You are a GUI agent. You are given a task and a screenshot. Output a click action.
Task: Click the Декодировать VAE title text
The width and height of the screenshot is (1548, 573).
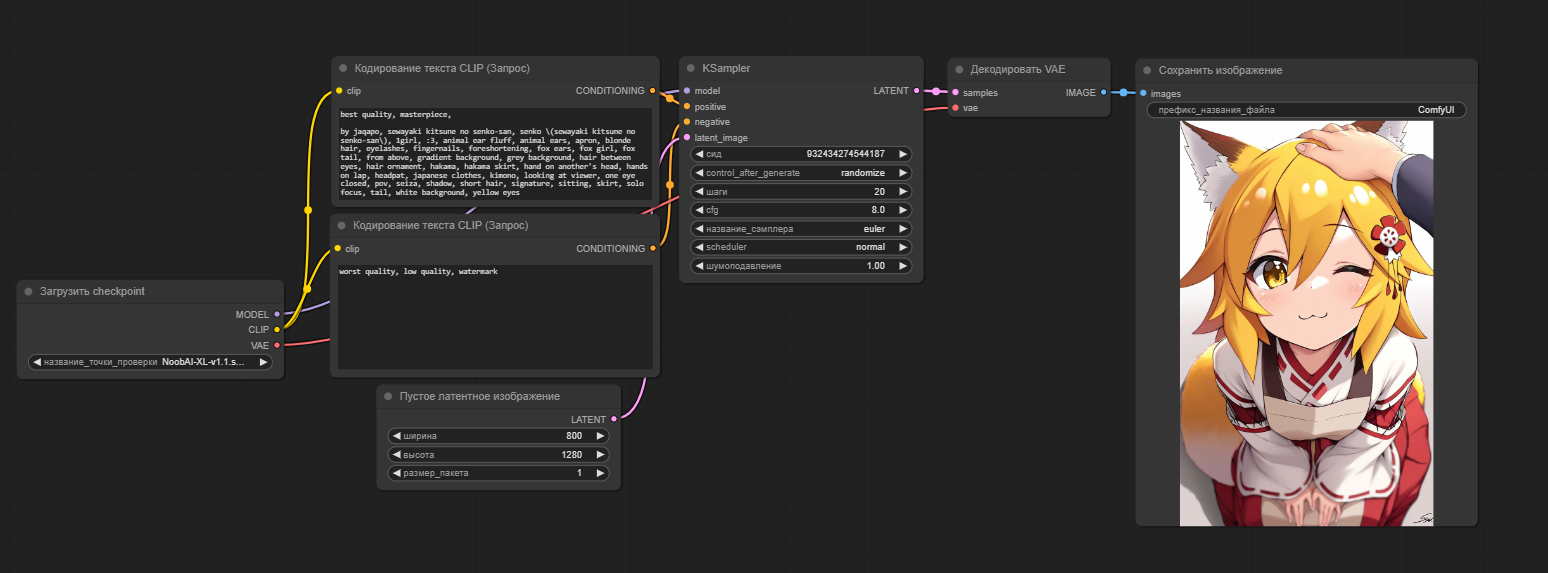[1018, 69]
